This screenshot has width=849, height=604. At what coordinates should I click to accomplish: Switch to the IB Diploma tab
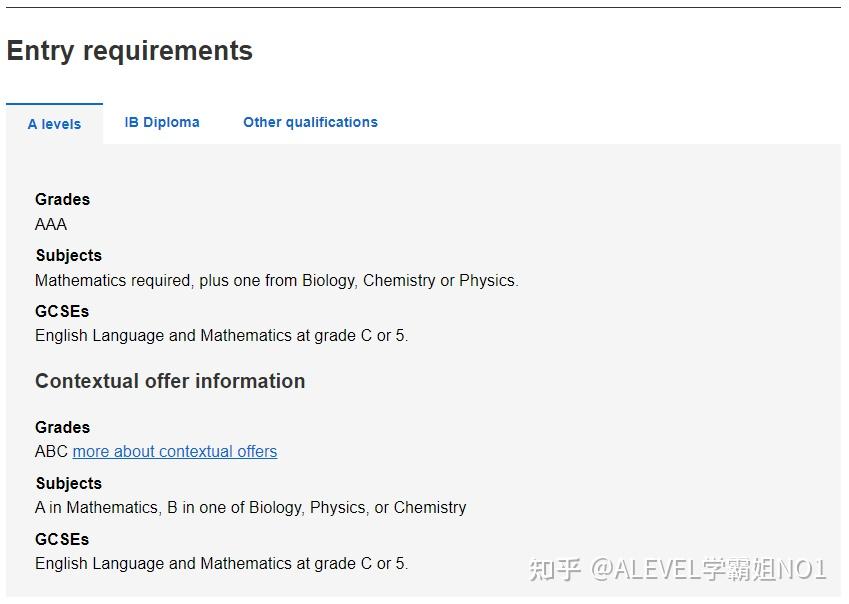pos(162,122)
